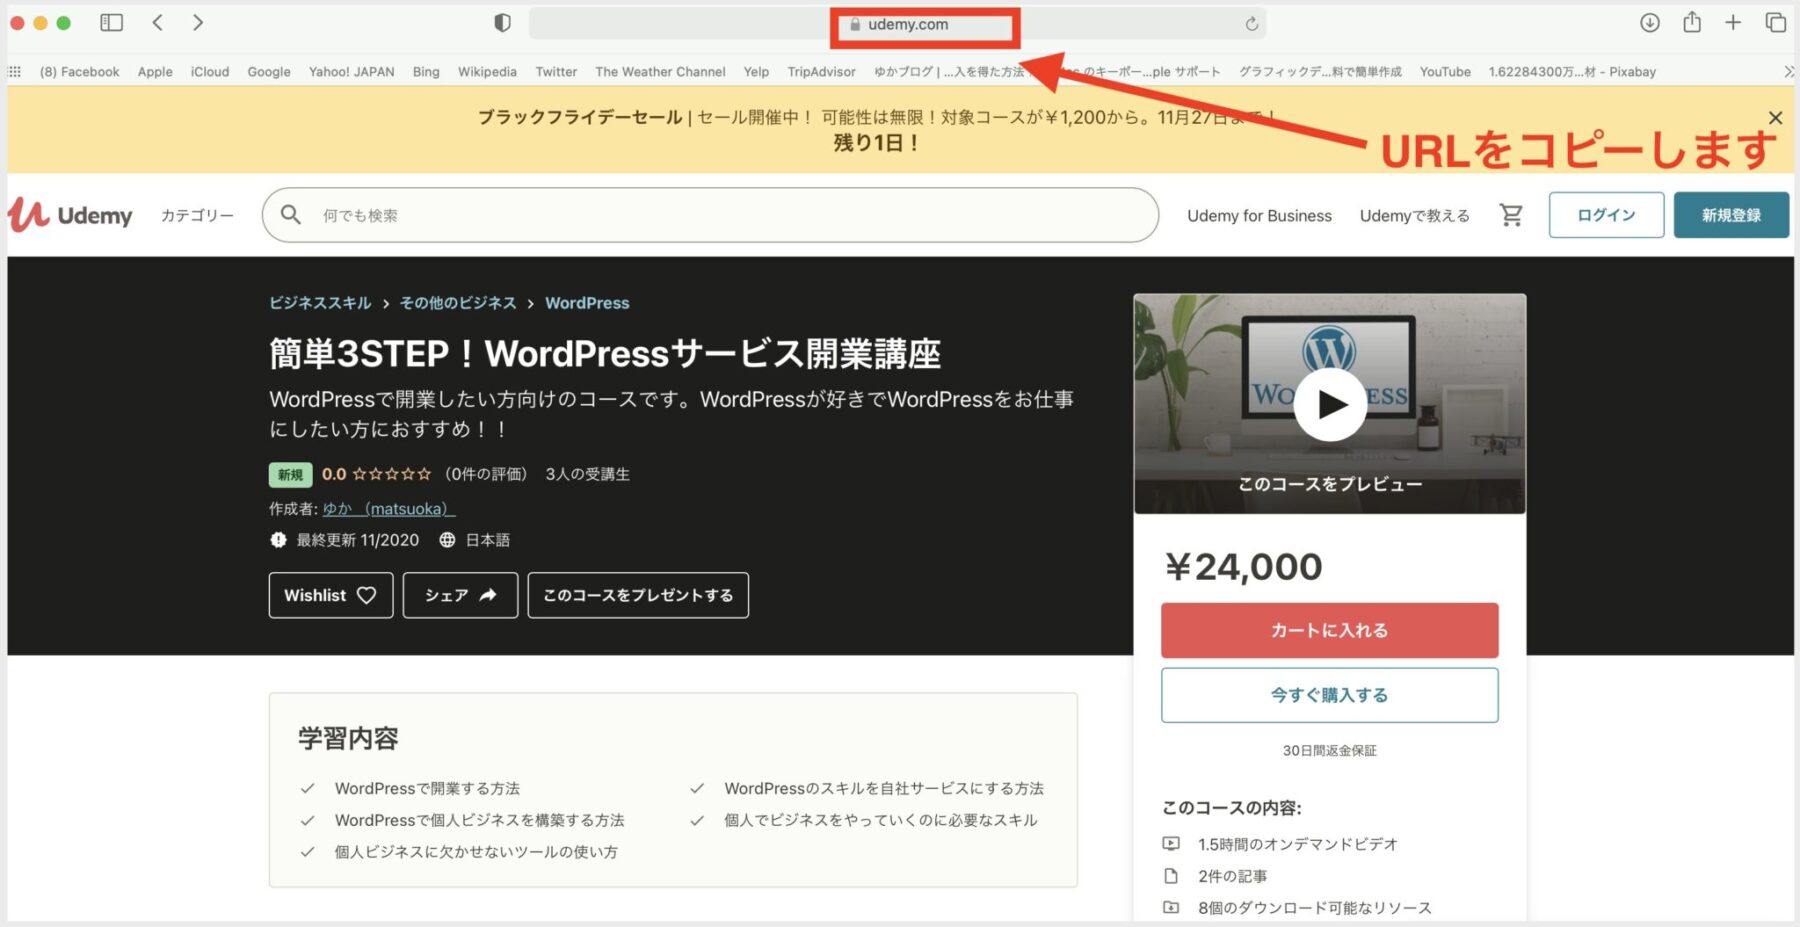This screenshot has width=1800, height=927.
Task: Open the privacy shield report icon
Action: [503, 23]
